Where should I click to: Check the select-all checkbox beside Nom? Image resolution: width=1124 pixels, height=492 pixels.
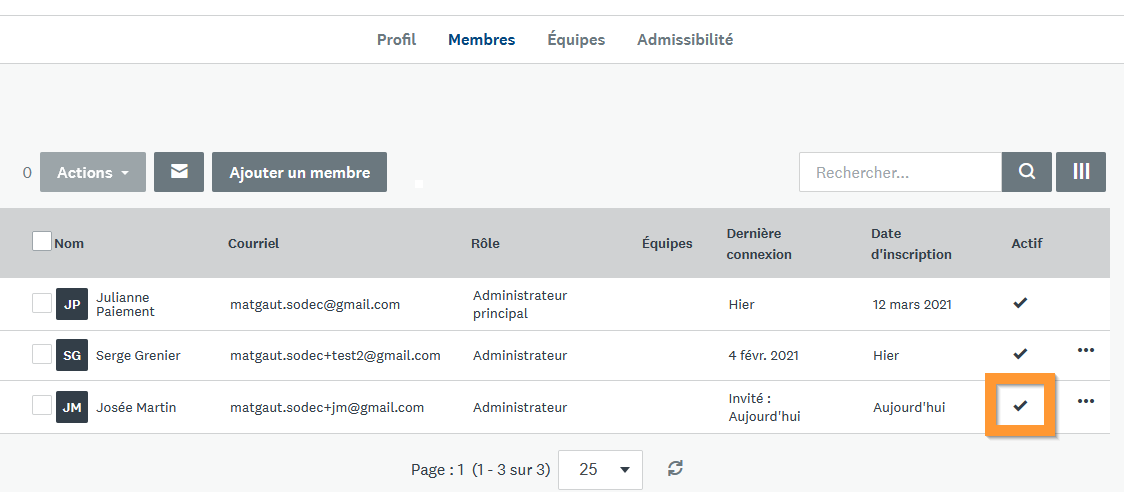click(42, 242)
